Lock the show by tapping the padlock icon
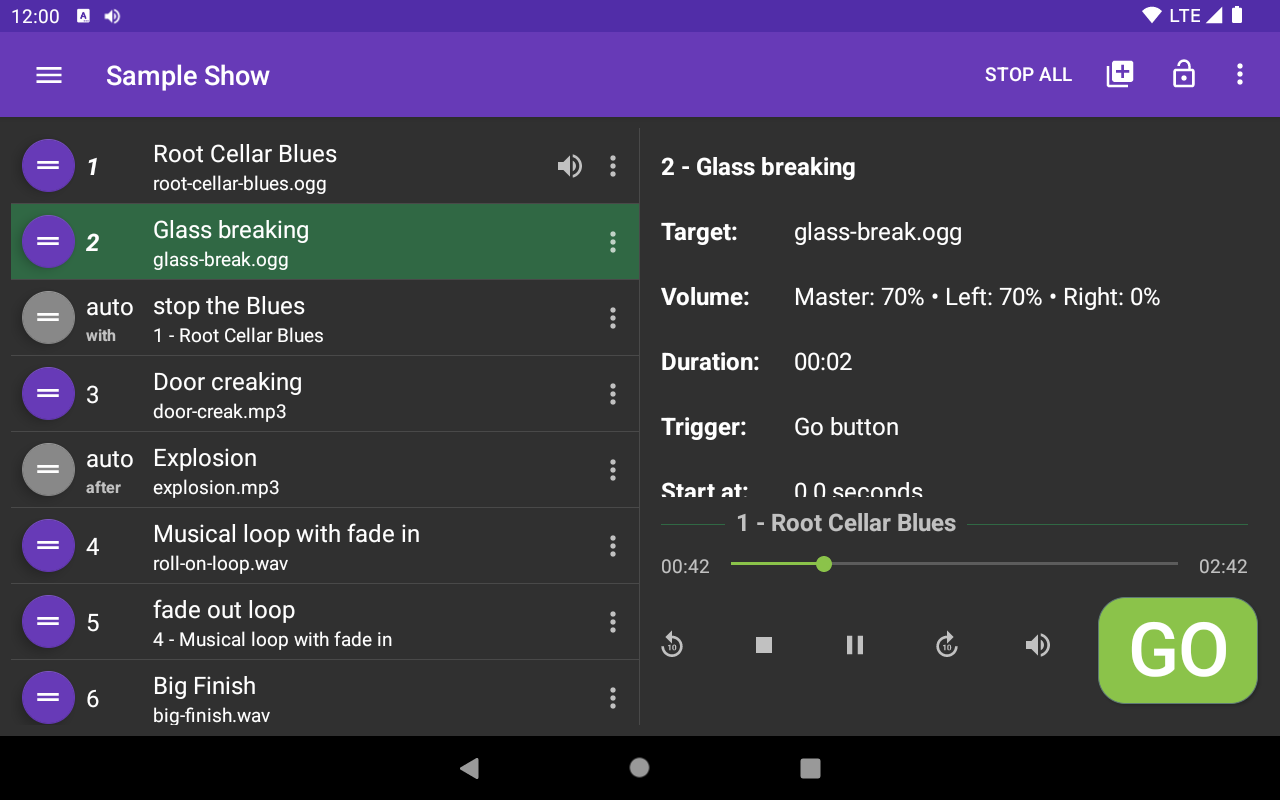1280x800 pixels. 1183,74
